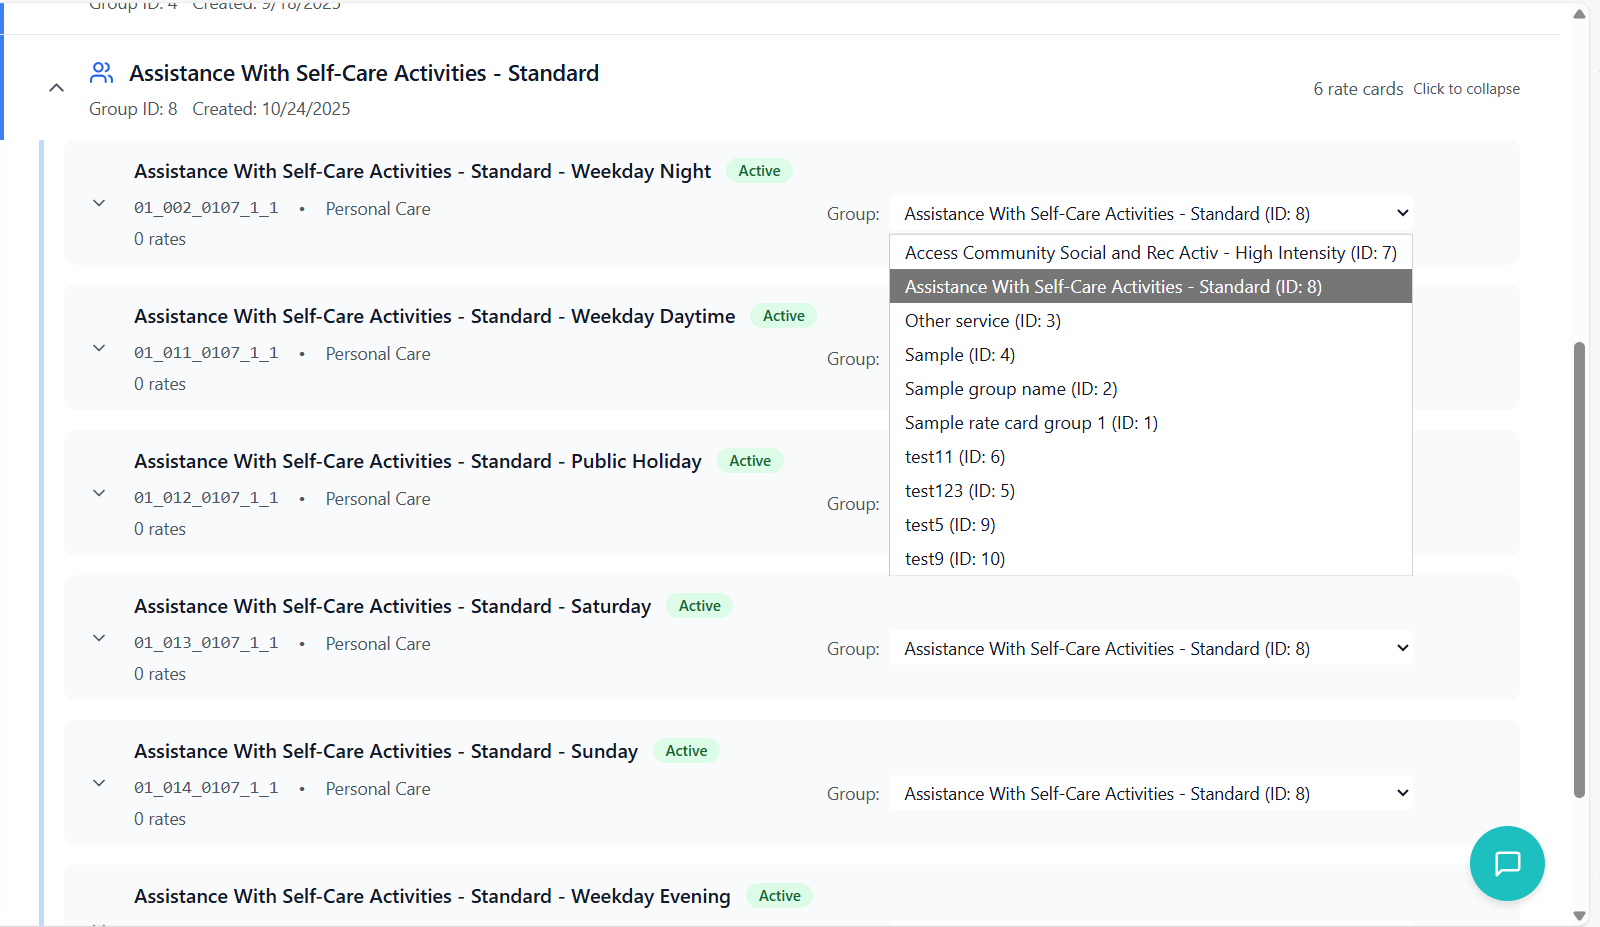Screen dimensions: 1600x927
Task: Expand the Weekday Night rate card chevron
Action: (99, 203)
